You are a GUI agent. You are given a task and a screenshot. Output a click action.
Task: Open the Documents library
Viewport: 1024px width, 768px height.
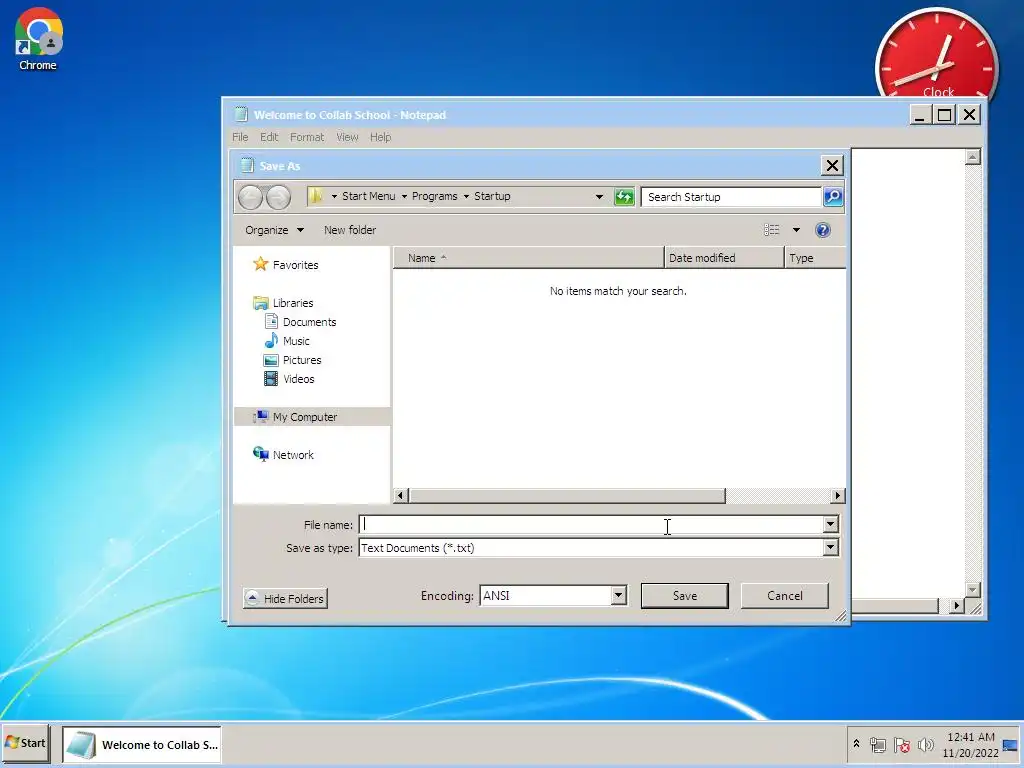(300, 322)
